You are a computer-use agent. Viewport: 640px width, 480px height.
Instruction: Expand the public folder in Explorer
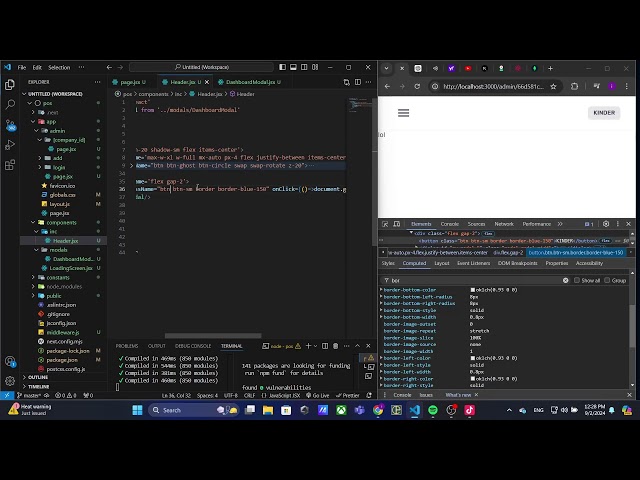33,296
